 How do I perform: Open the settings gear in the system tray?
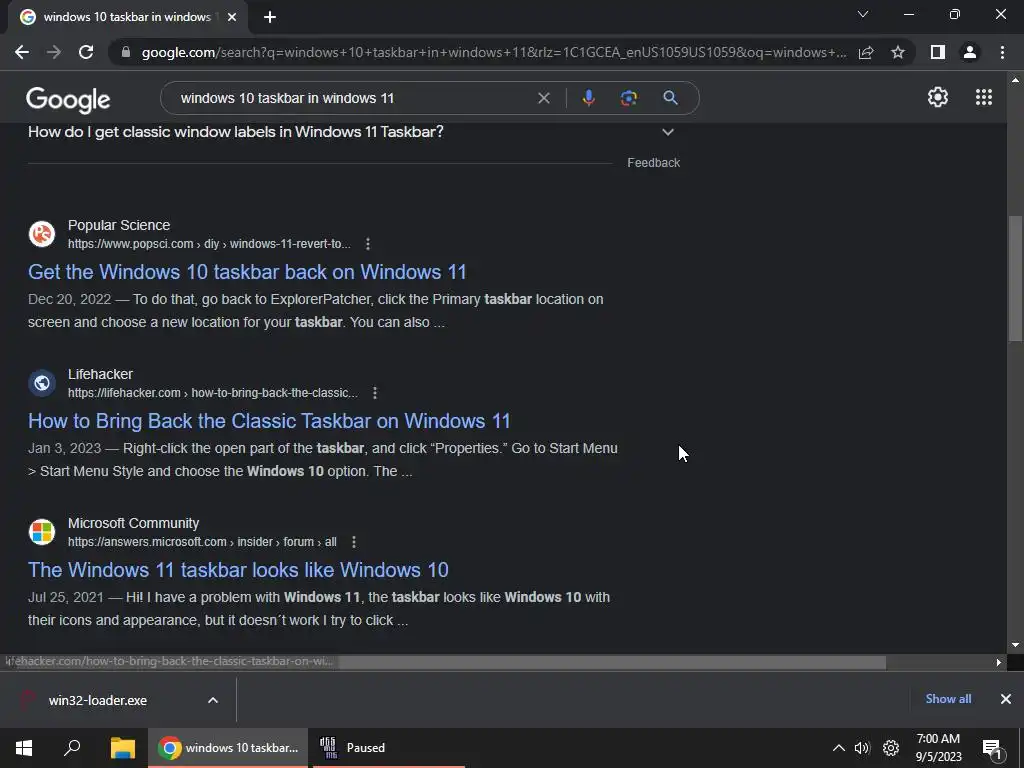pyautogui.click(x=891, y=748)
